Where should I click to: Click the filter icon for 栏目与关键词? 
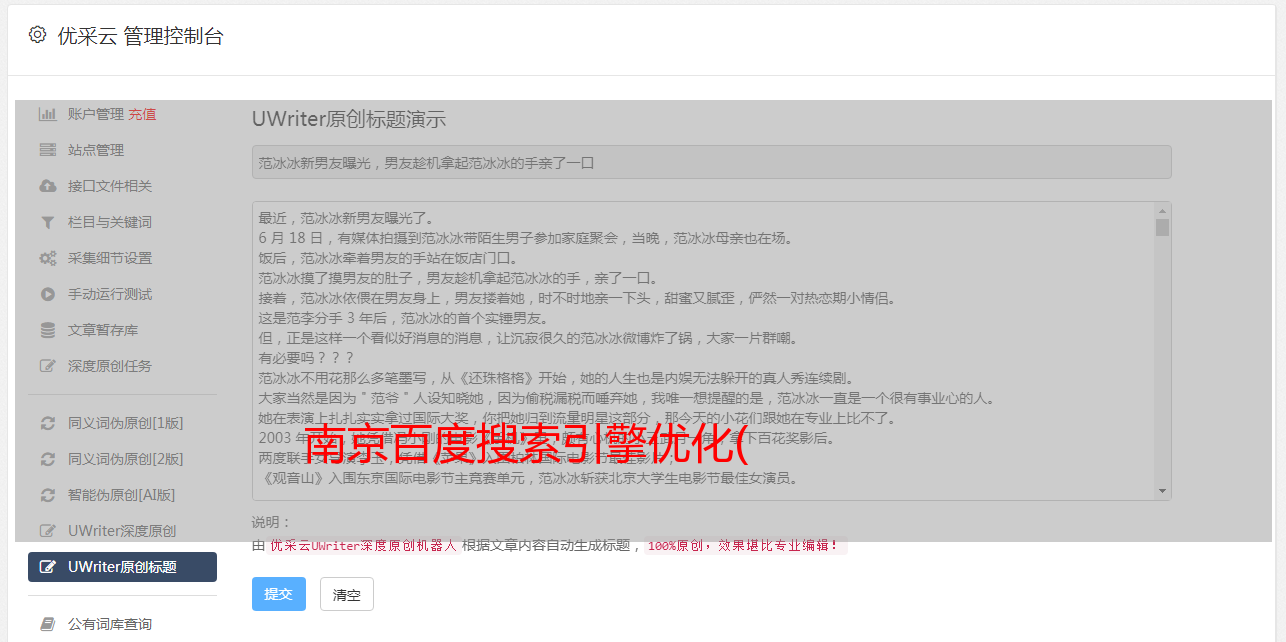pyautogui.click(x=47, y=222)
